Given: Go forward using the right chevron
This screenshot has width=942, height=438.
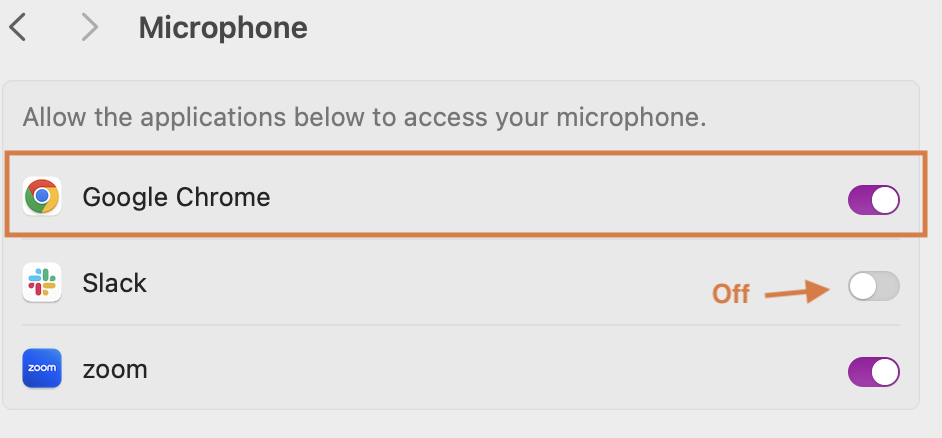Looking at the screenshot, I should click(90, 28).
